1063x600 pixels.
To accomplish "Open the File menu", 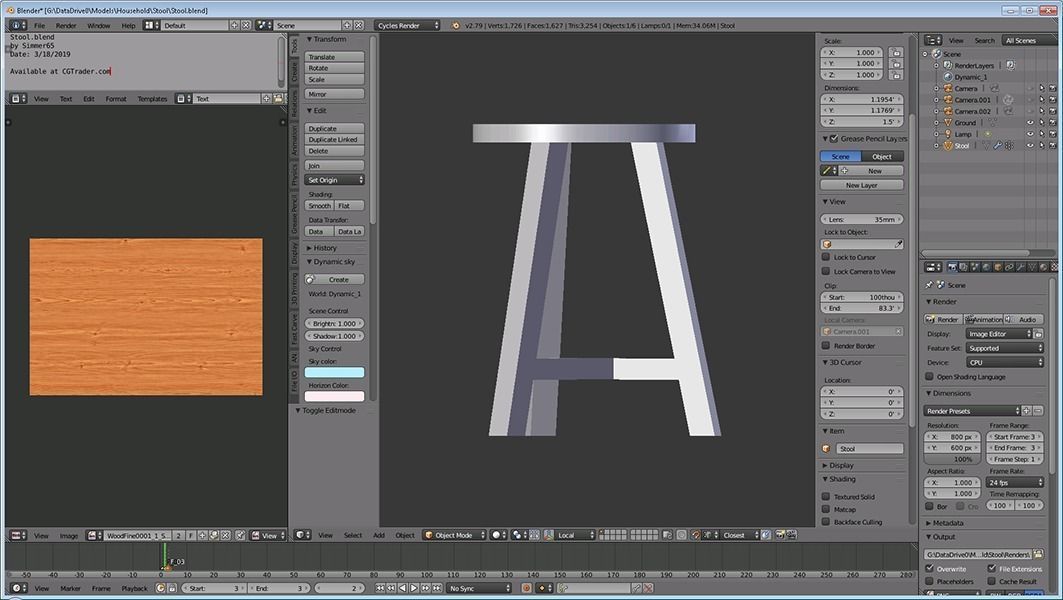I will 39,26.
